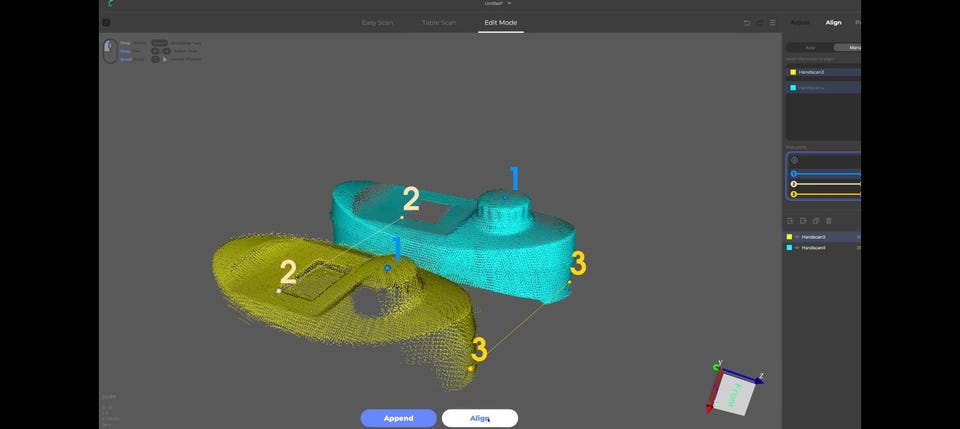
Task: Click the square icon left of the tabs
Action: pyautogui.click(x=106, y=23)
